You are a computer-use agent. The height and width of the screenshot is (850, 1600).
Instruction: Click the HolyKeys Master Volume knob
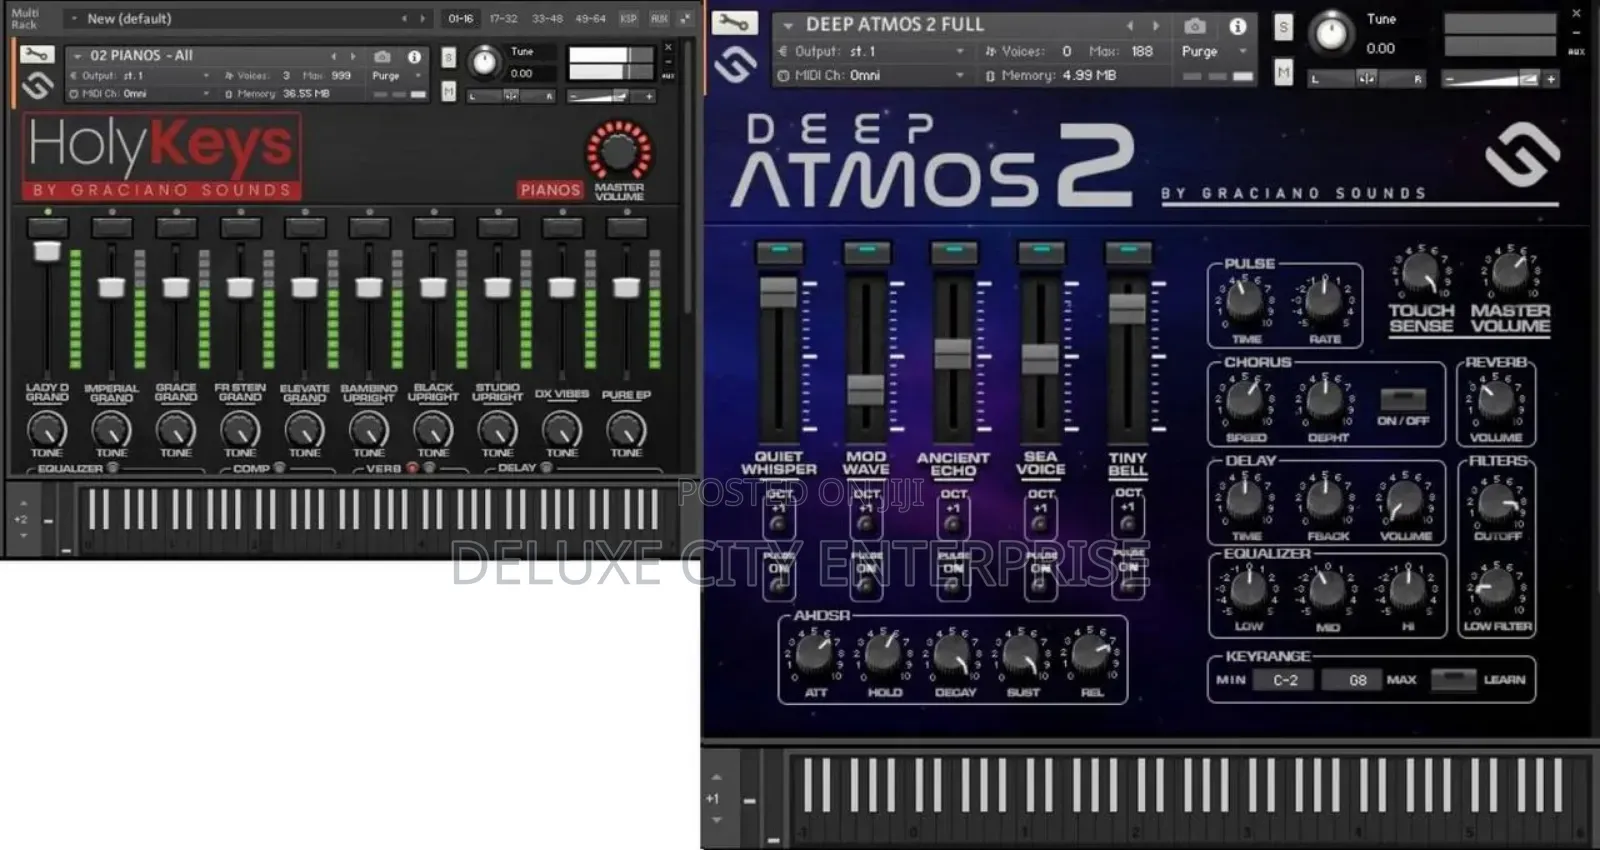(x=619, y=151)
